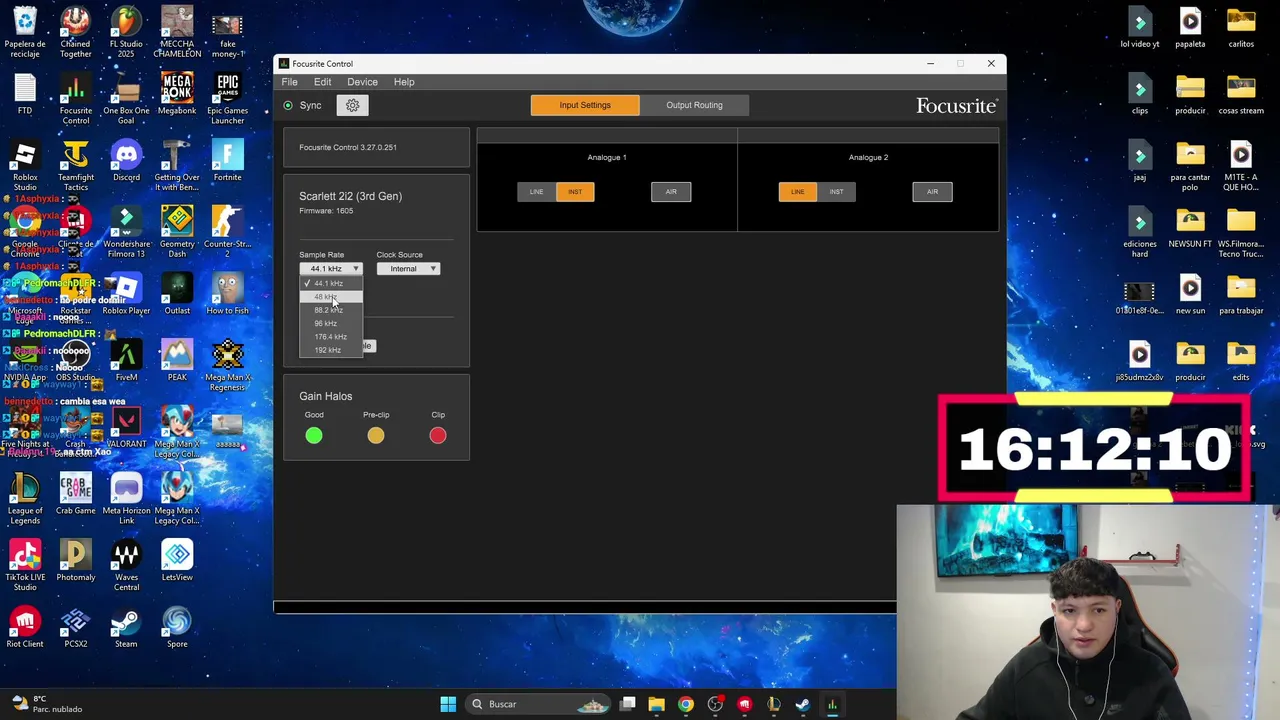Viewport: 1280px width, 720px height.
Task: Open the Edit menu
Action: 322,82
